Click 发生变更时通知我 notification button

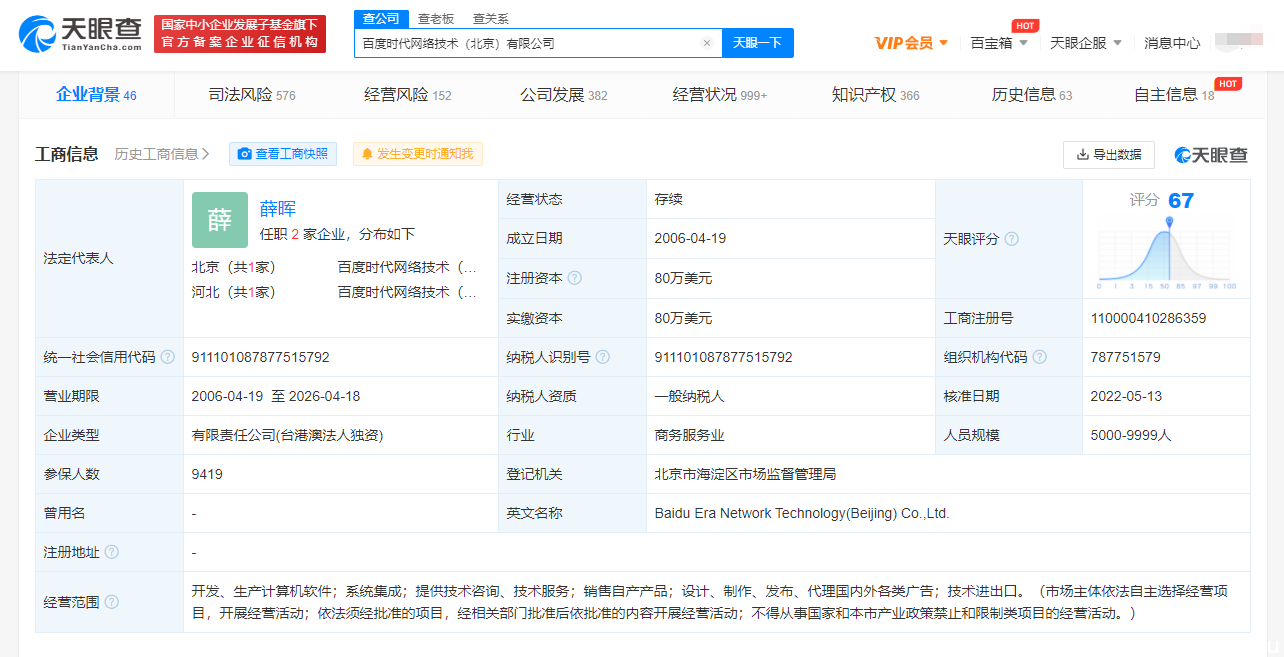[x=418, y=154]
